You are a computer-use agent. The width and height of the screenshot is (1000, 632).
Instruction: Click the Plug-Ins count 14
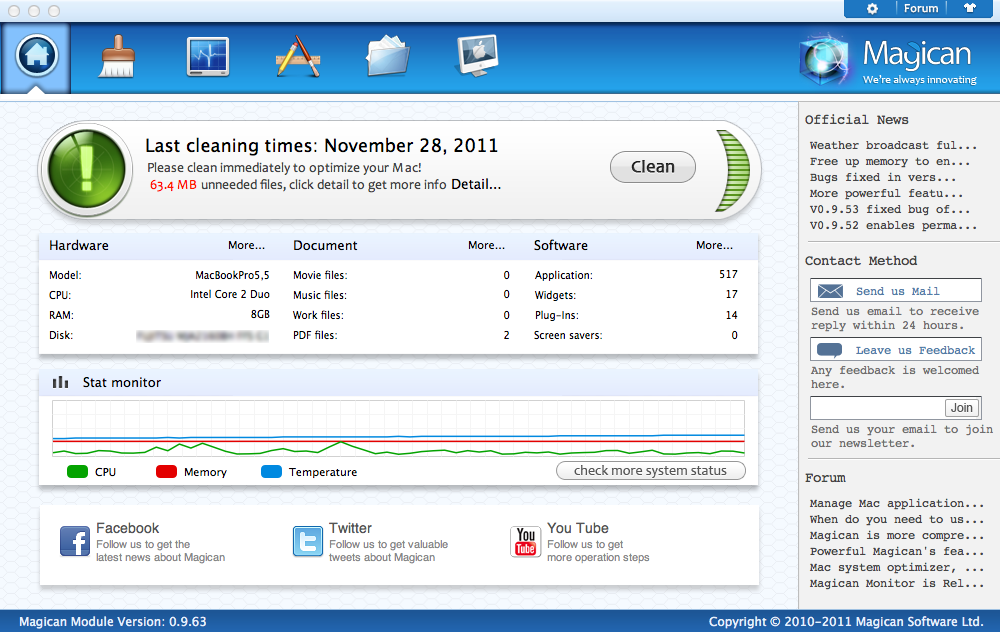[x=732, y=314]
